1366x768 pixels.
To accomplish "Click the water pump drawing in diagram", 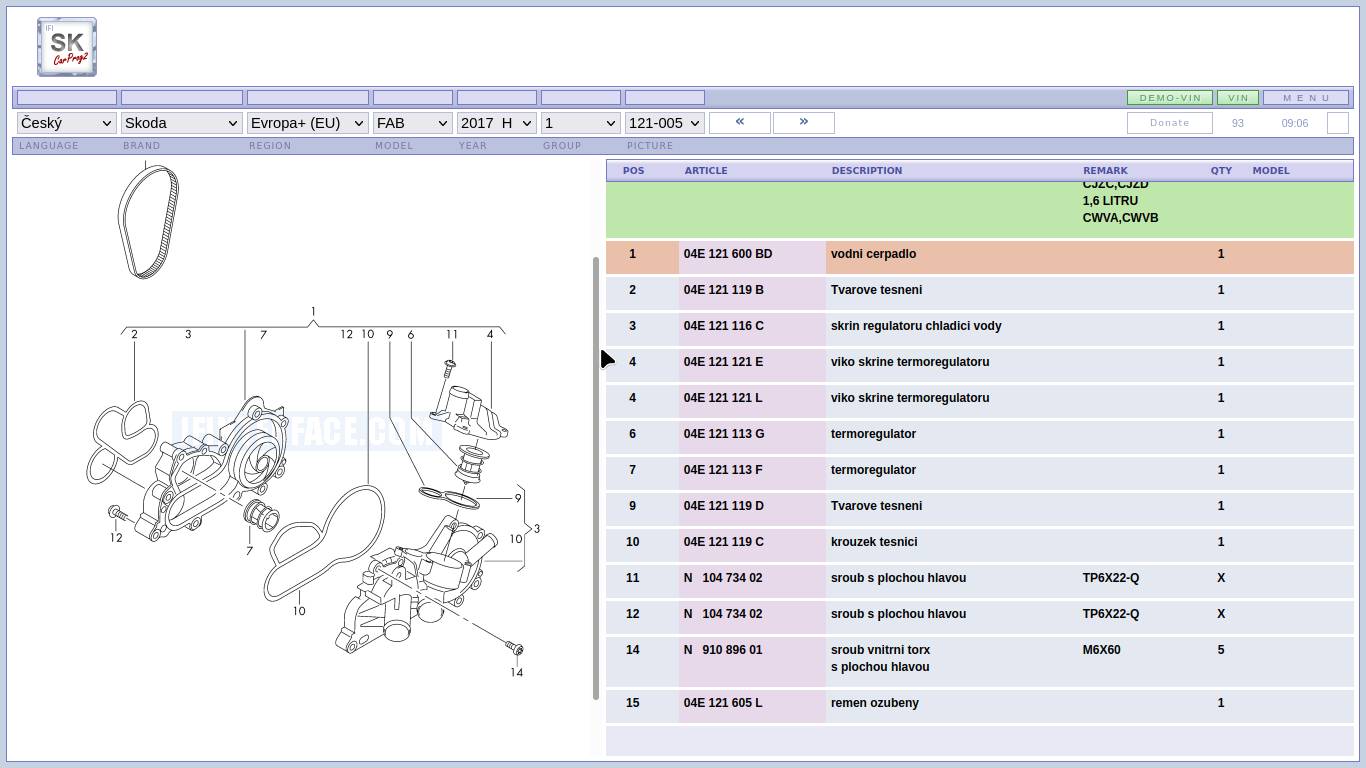I will pos(210,468).
